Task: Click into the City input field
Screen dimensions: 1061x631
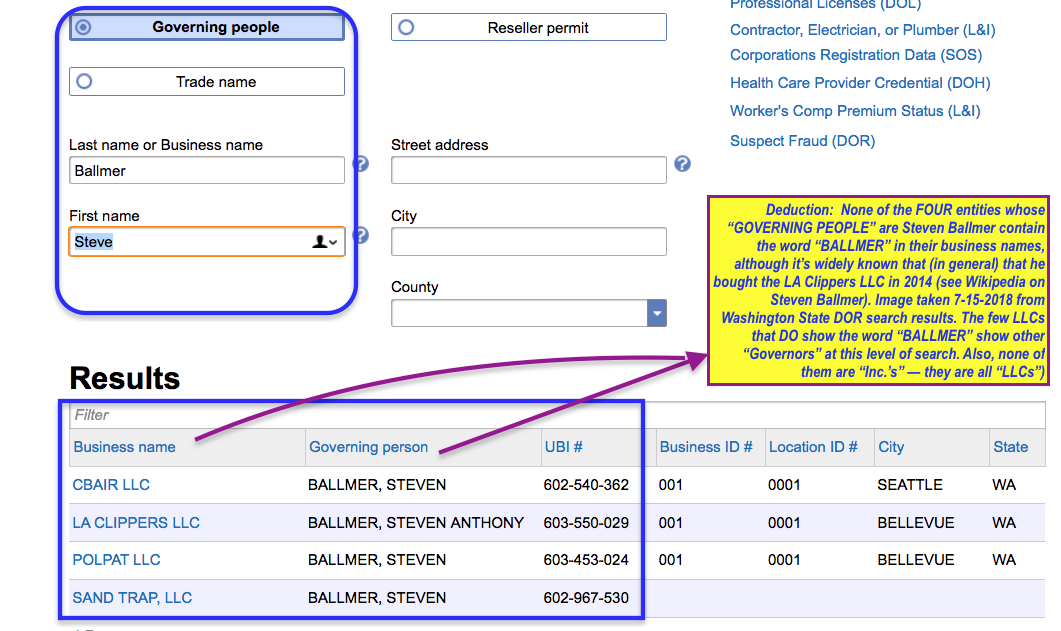Action: tap(528, 242)
